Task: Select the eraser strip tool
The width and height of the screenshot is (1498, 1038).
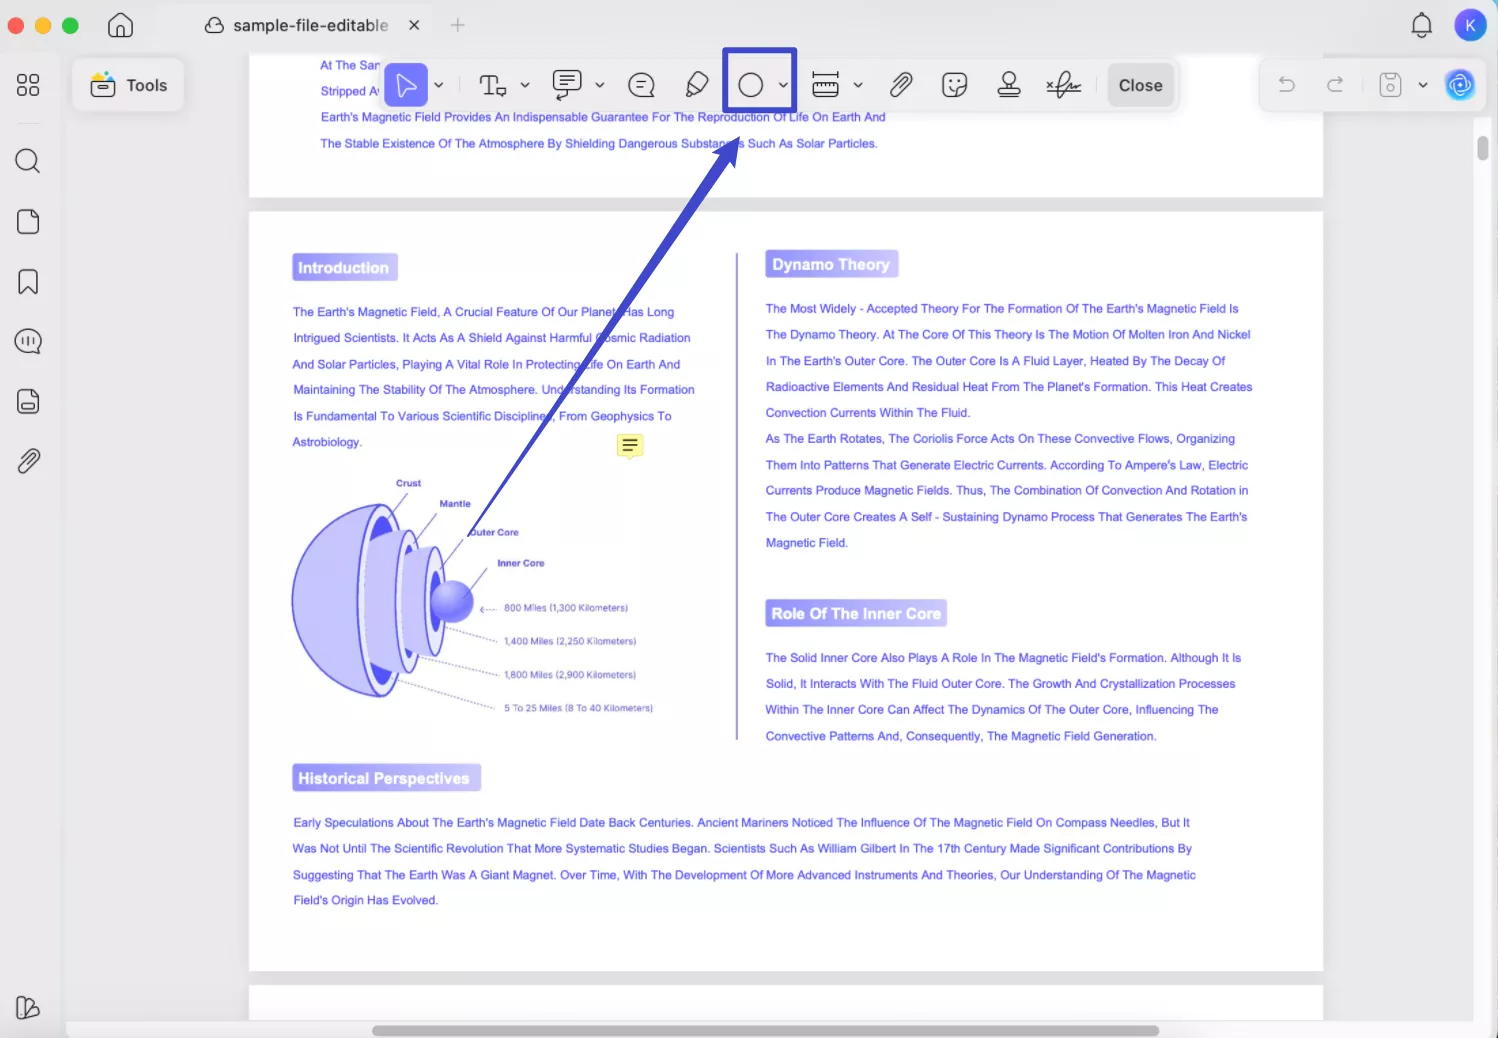Action: coord(825,85)
